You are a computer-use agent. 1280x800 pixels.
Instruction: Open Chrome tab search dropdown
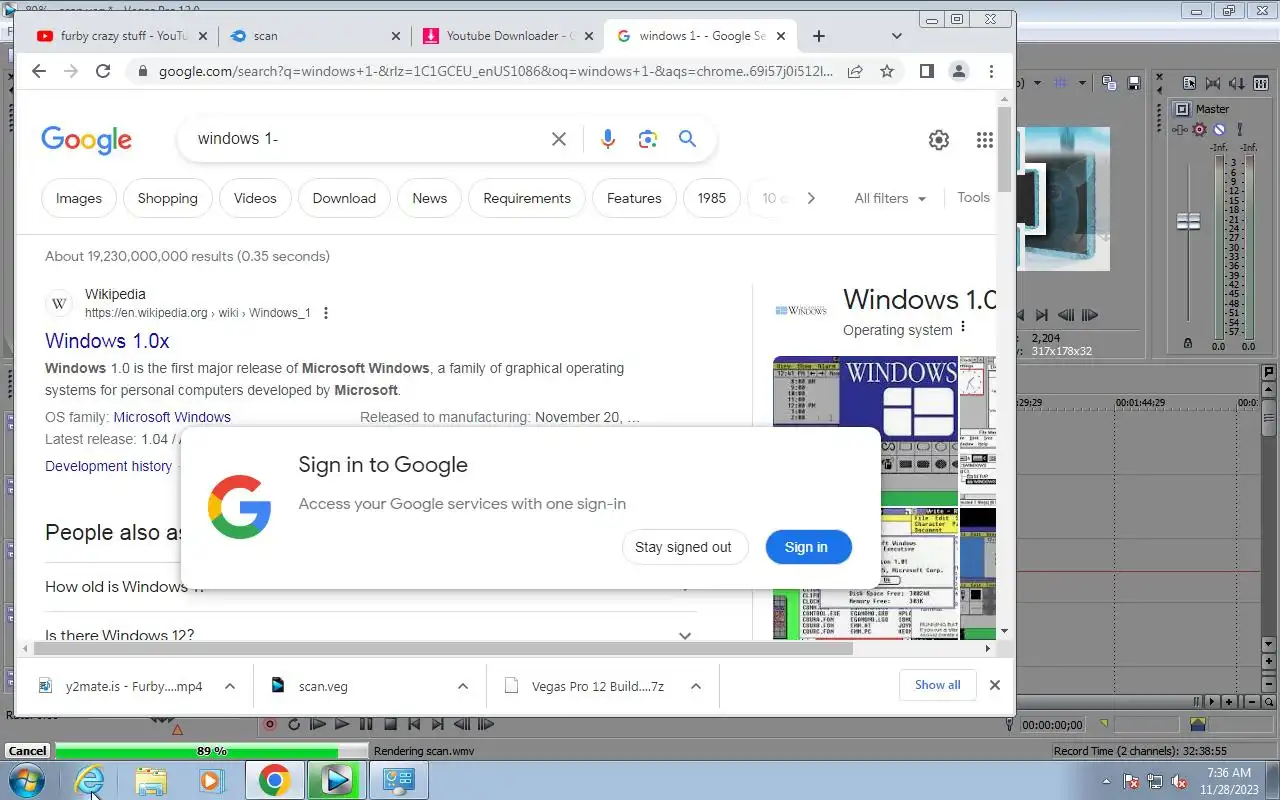click(897, 36)
